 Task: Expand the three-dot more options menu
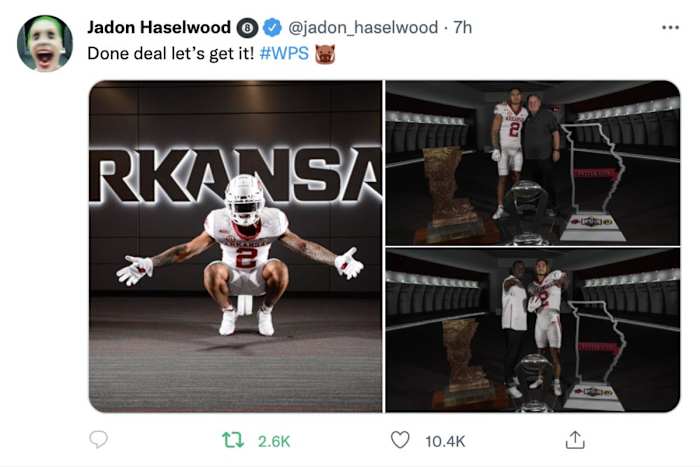pyautogui.click(x=670, y=27)
